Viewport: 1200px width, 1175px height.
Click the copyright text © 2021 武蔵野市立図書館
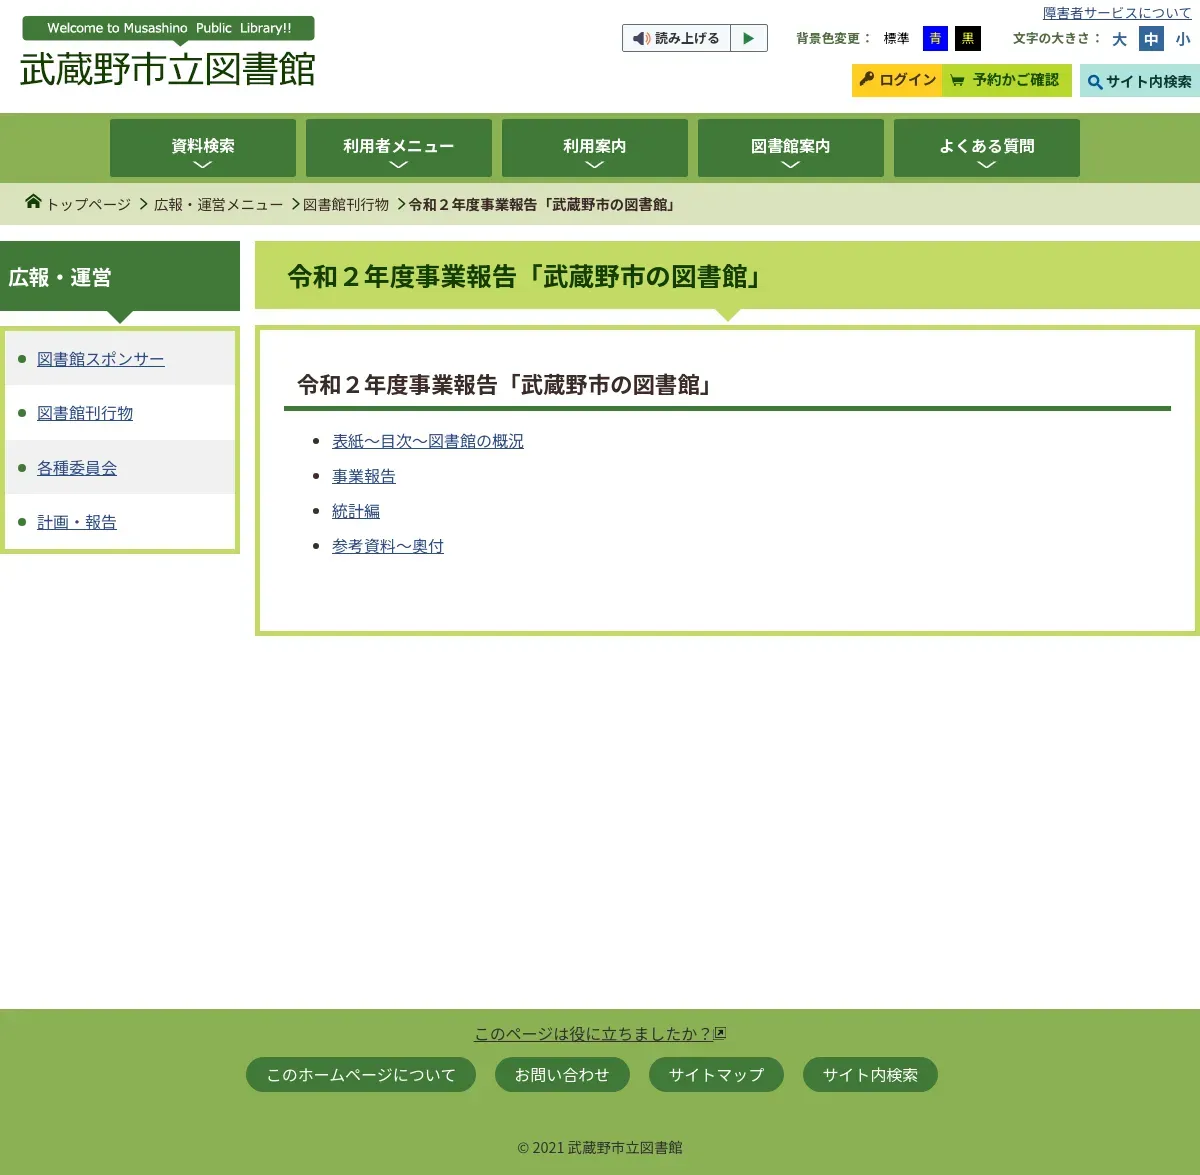coord(600,1148)
